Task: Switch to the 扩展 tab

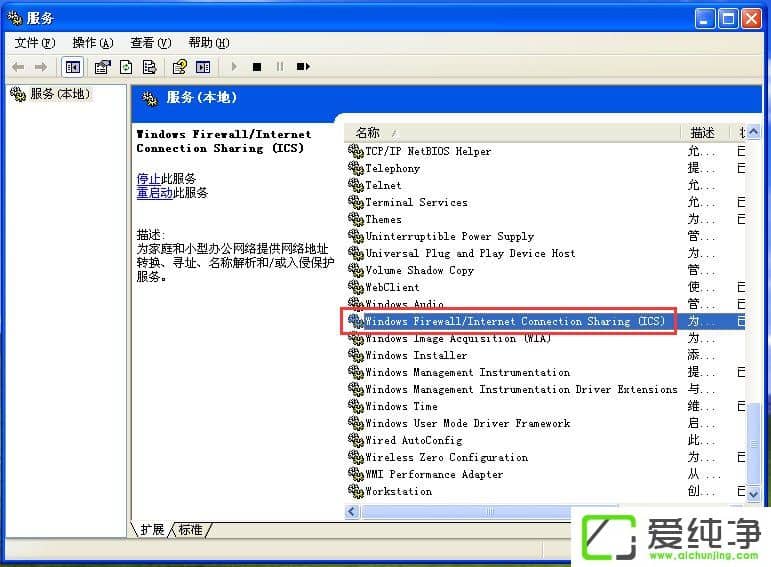Action: click(x=152, y=530)
